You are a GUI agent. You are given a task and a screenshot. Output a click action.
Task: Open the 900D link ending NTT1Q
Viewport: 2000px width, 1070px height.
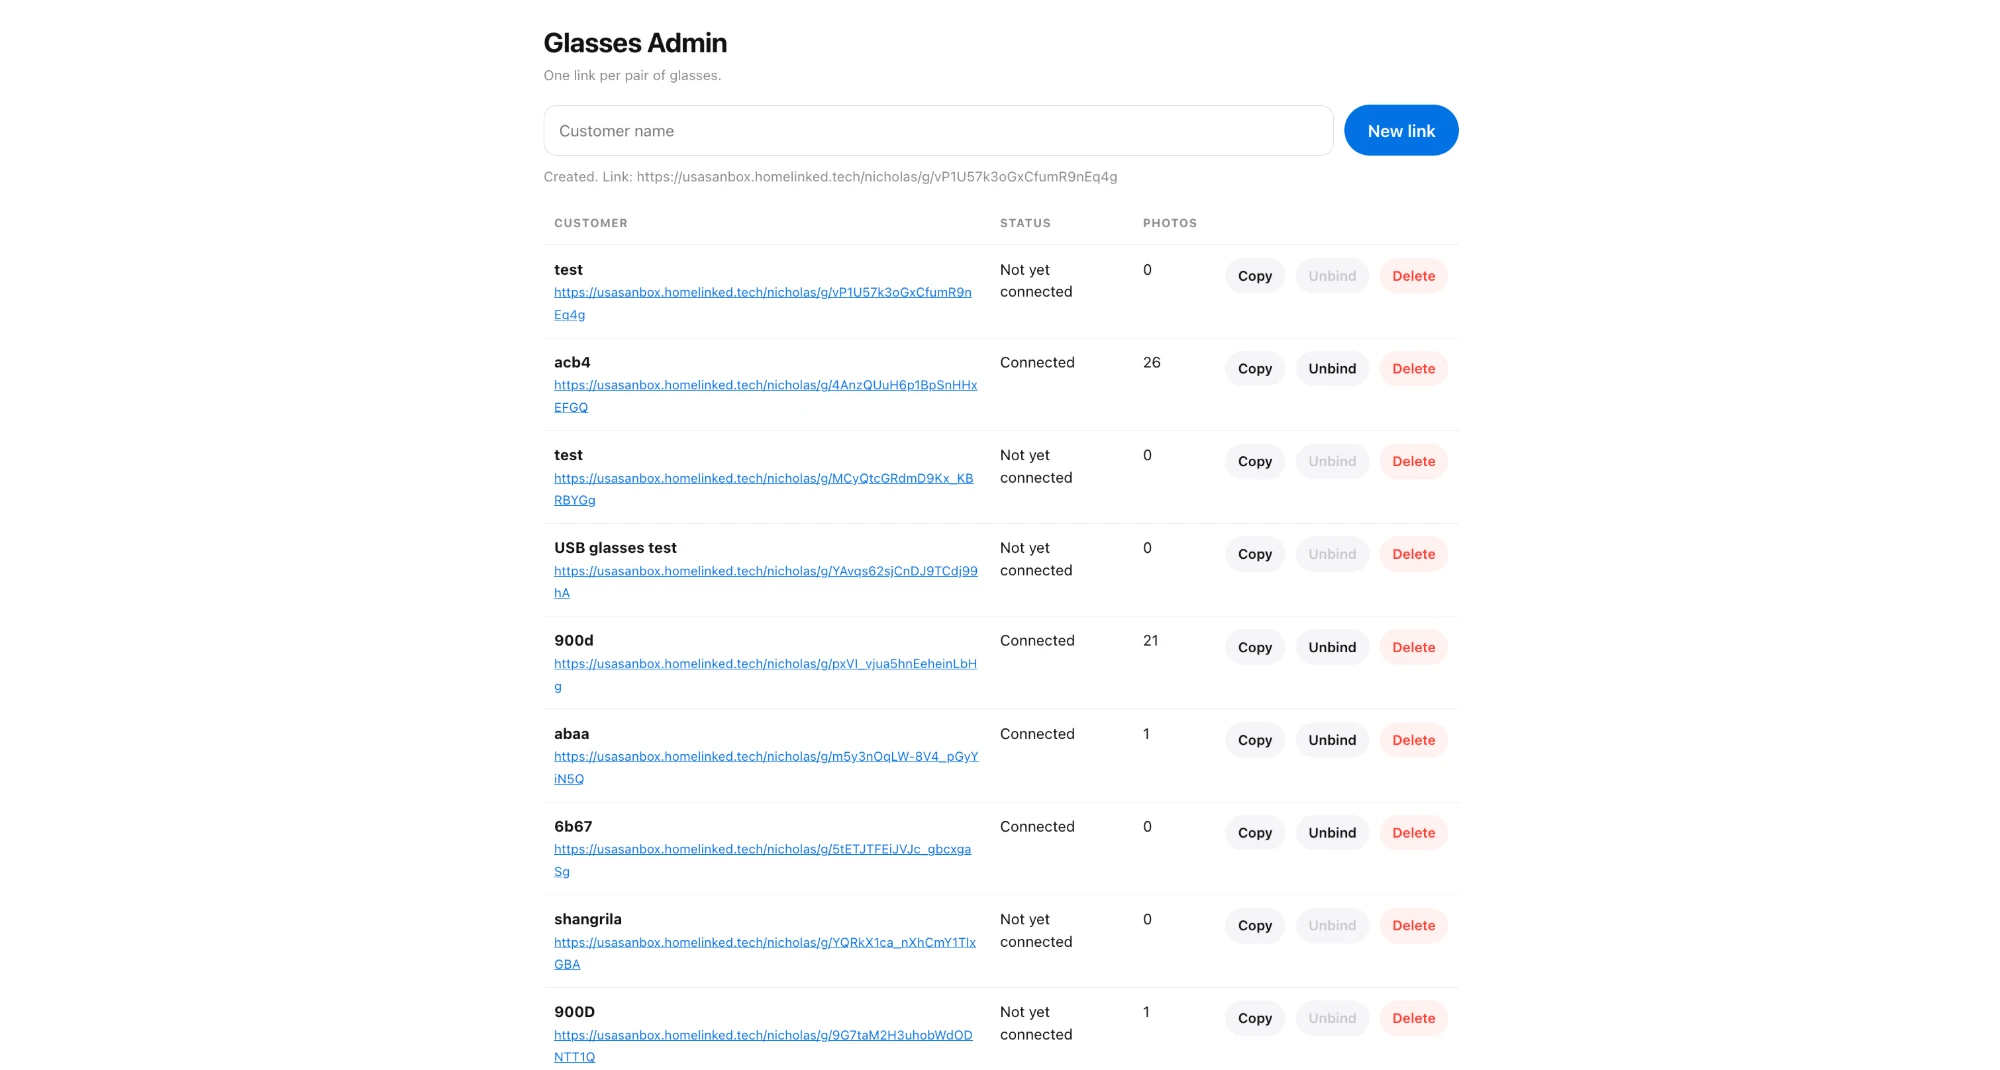763,1046
